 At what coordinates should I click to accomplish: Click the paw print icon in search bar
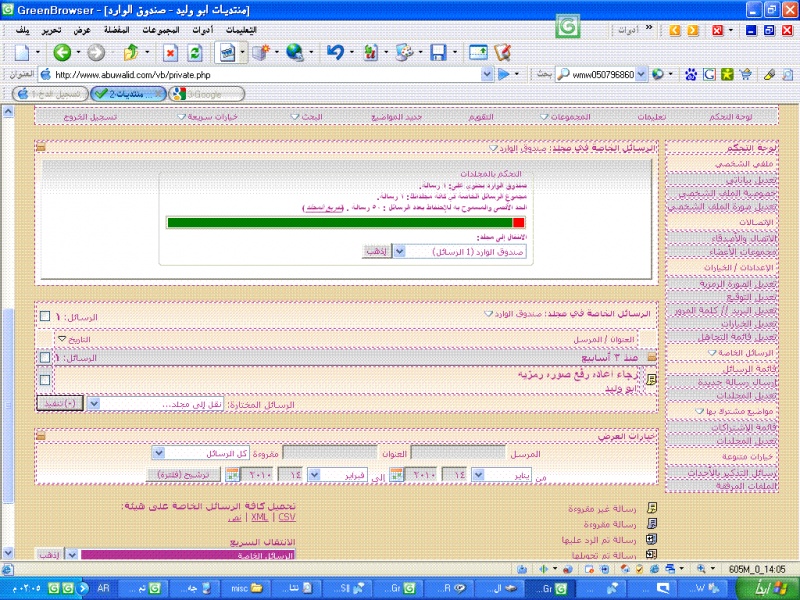pos(690,74)
